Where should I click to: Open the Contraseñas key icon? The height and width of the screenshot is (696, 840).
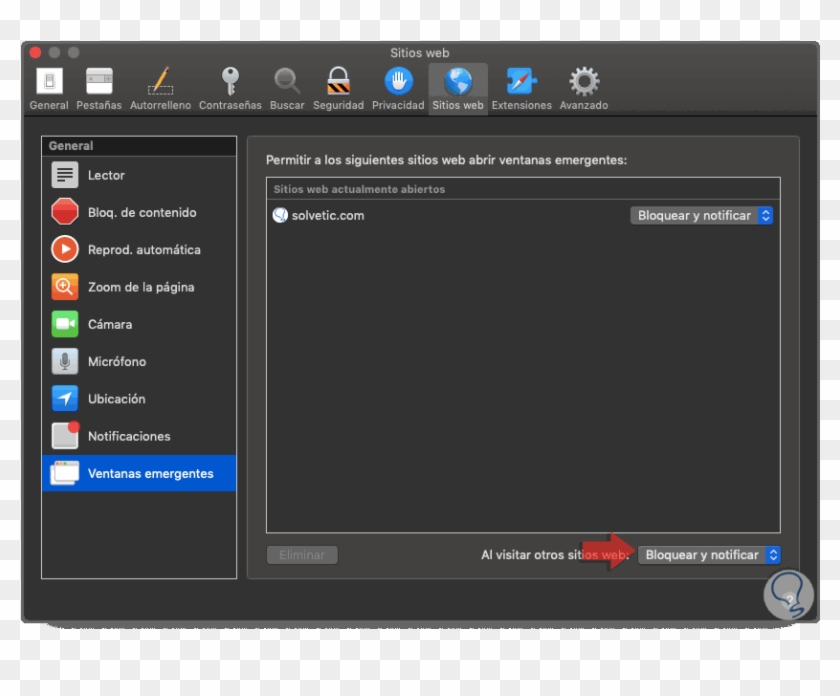pos(230,82)
